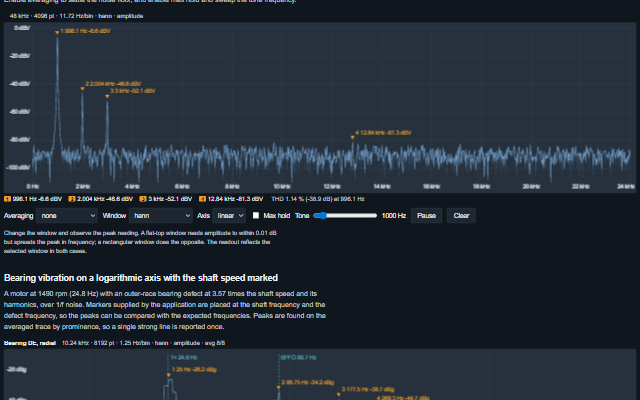Click the 3 177.5 Hz -38.7 dBg peak label
Viewport: 640px width, 400px height.
[x=368, y=390]
